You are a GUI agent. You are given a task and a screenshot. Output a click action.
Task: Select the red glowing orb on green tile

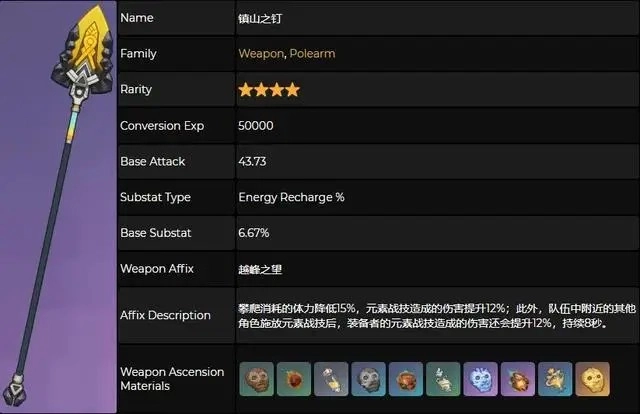click(294, 379)
